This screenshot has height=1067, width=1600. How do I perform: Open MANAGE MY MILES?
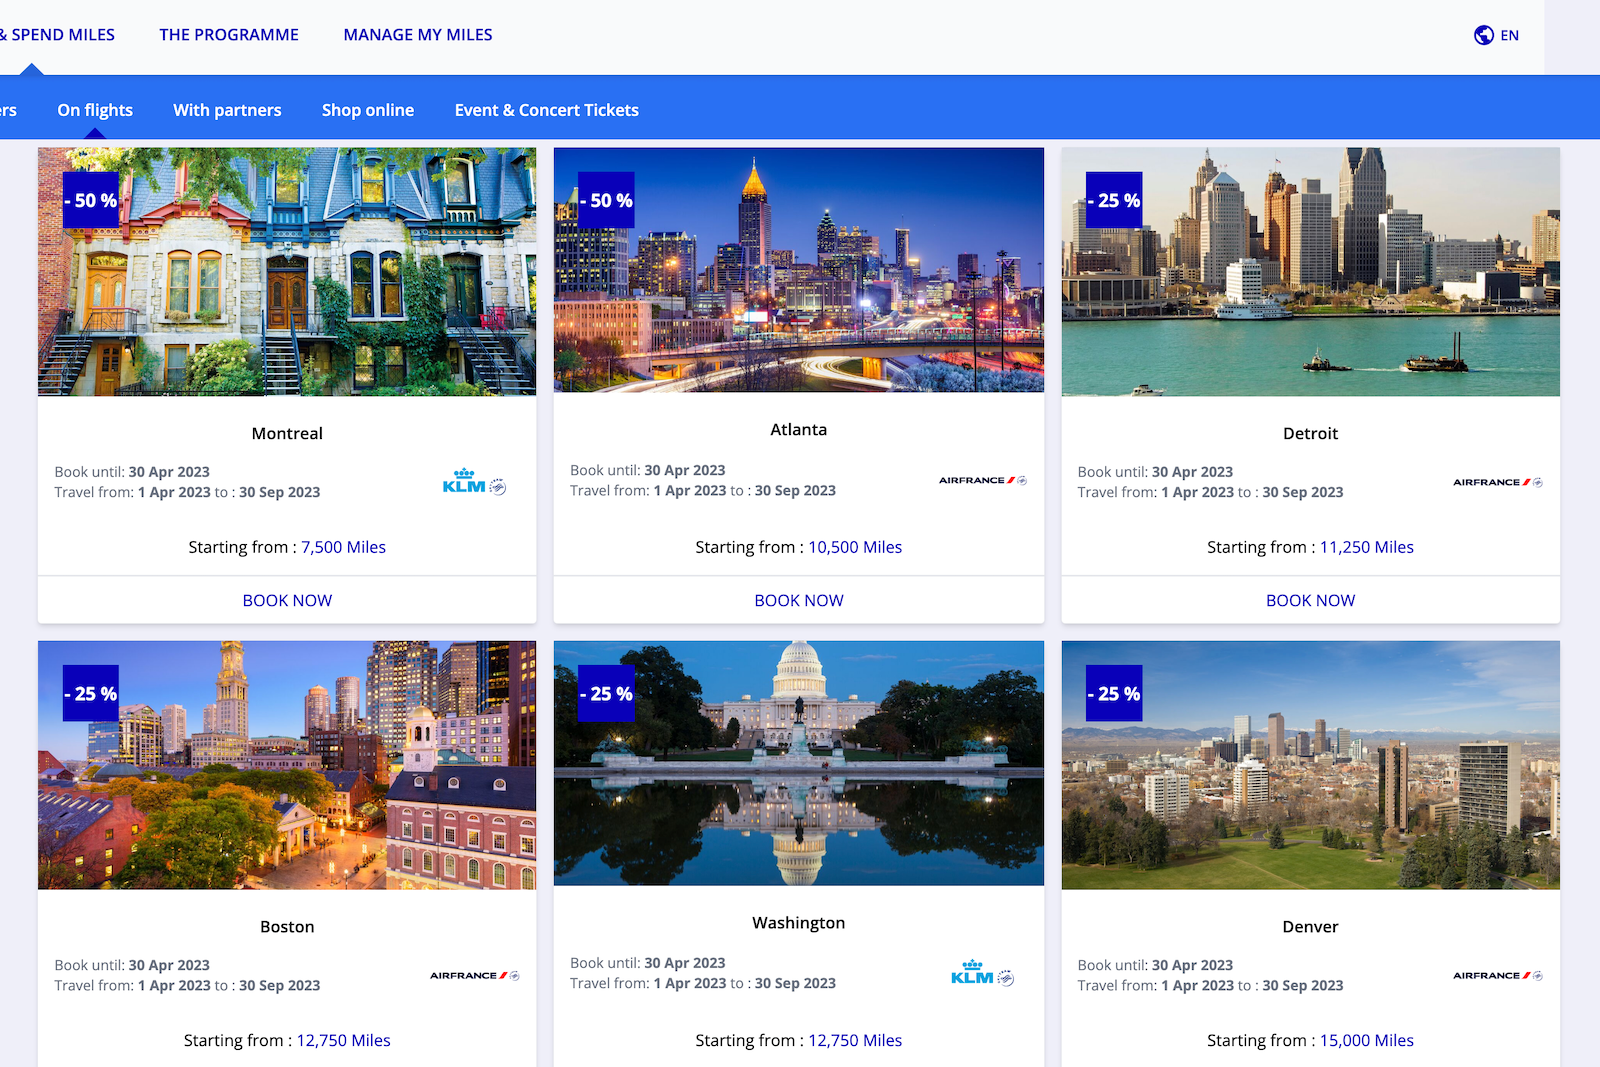(x=417, y=34)
